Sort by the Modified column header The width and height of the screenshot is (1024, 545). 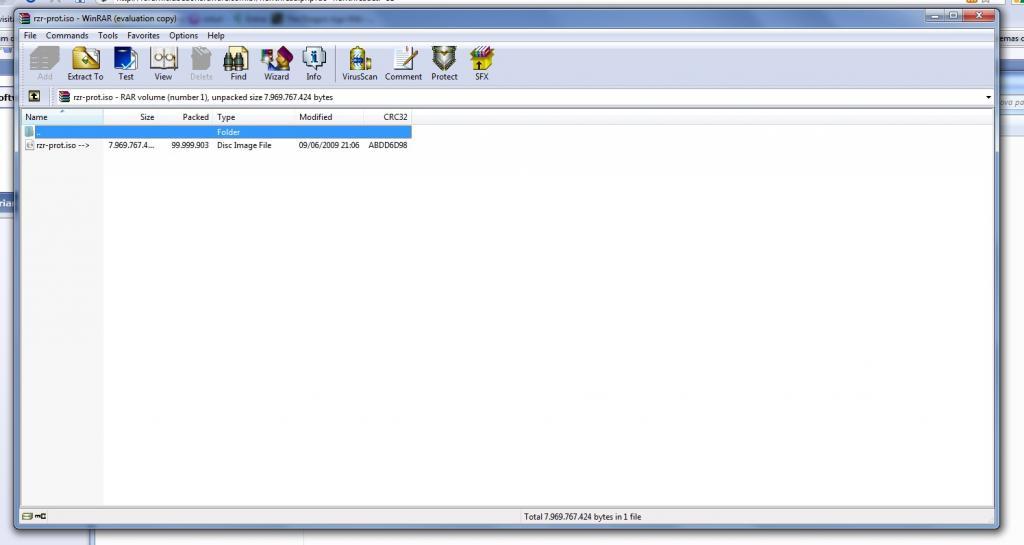pyautogui.click(x=329, y=117)
